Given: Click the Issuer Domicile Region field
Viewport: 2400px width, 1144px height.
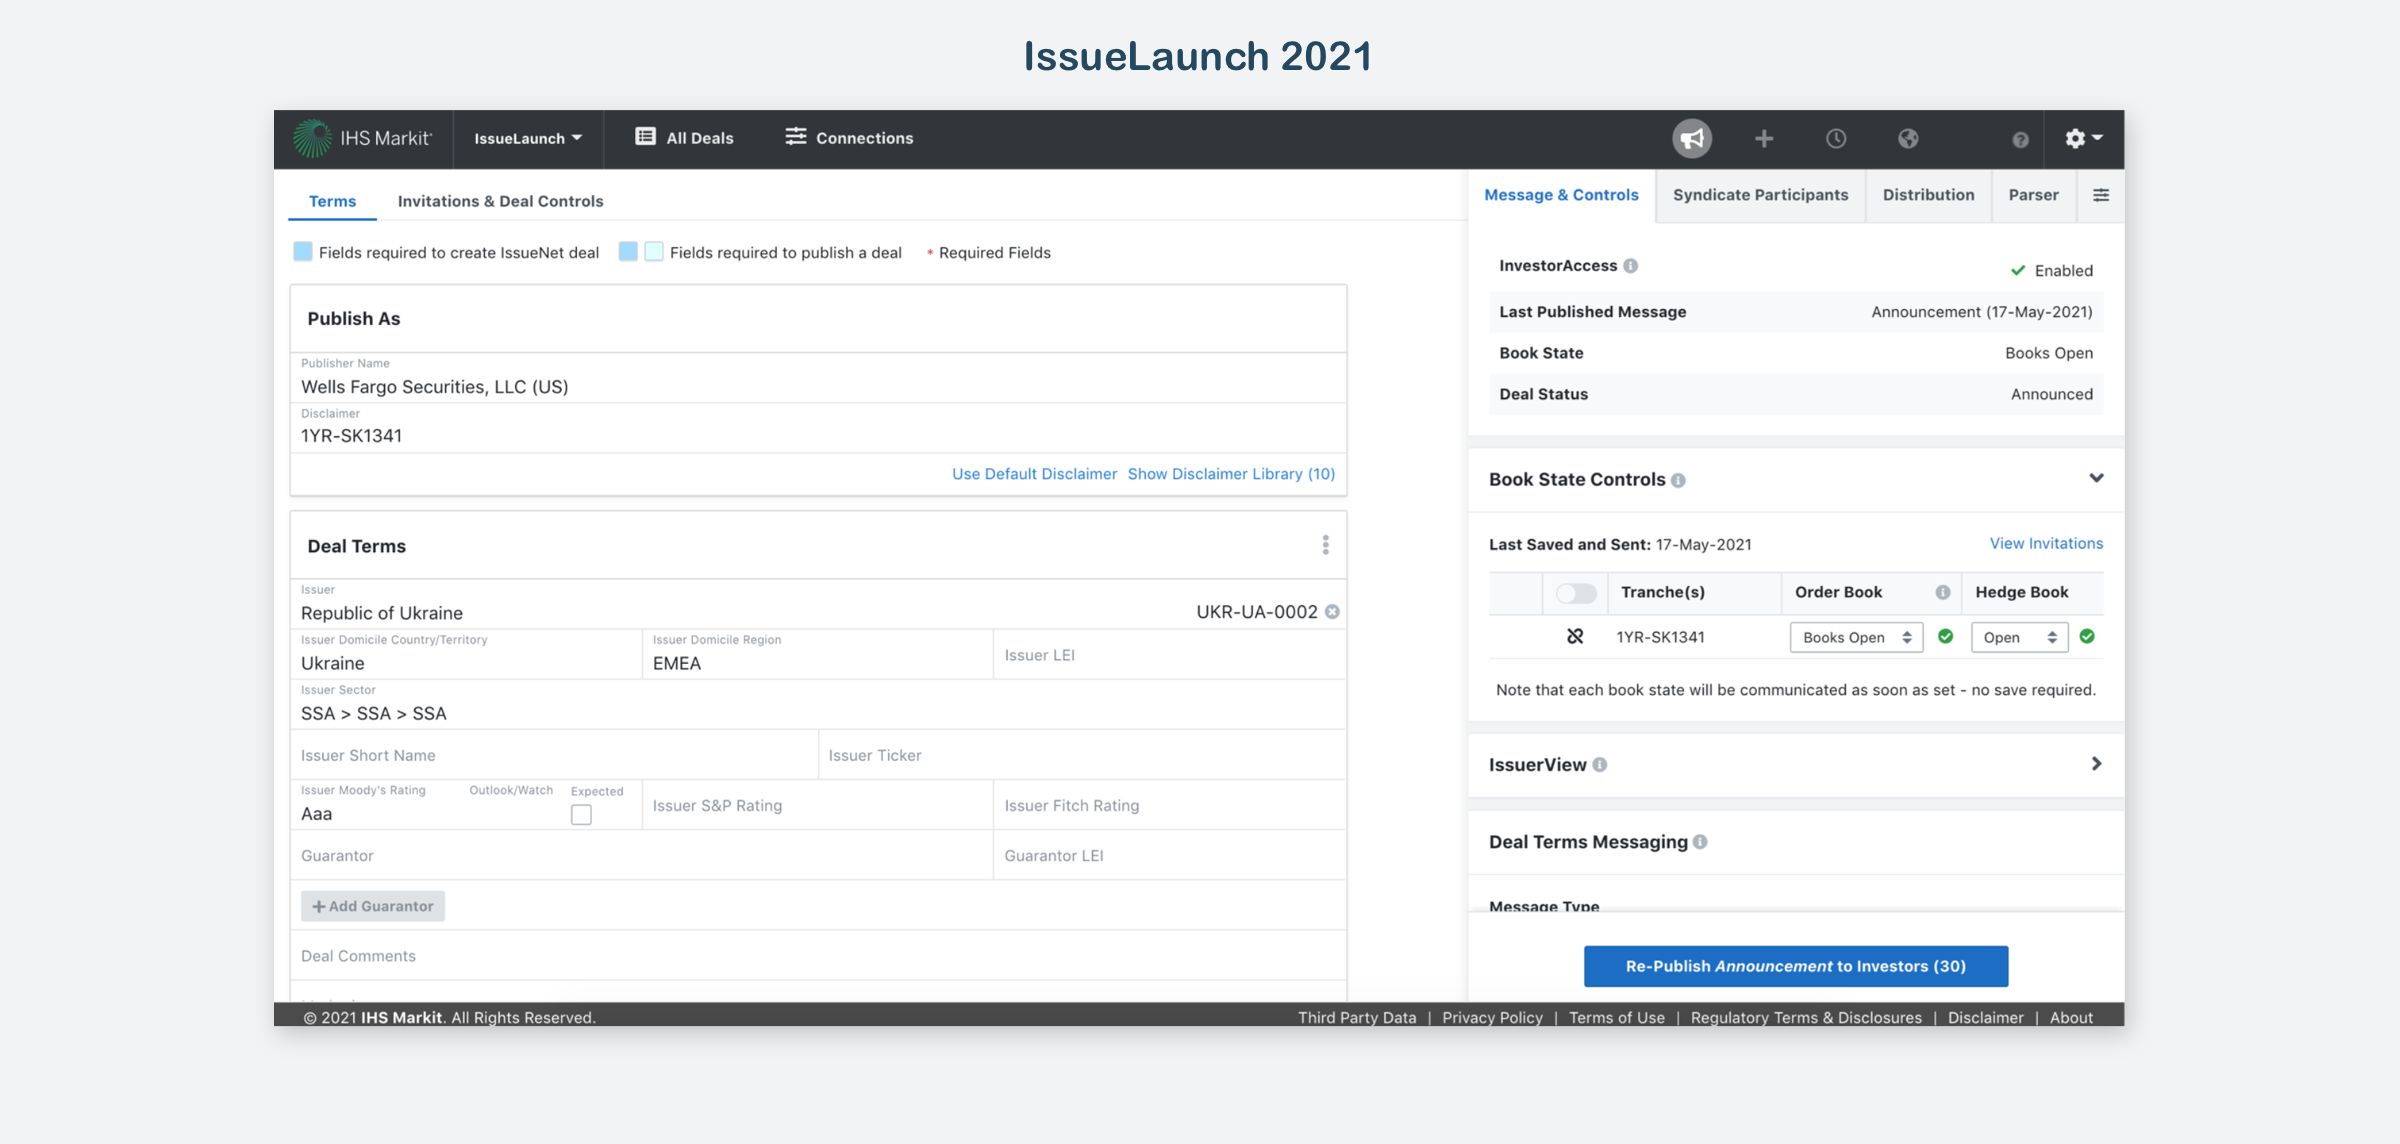Looking at the screenshot, I should (817, 654).
